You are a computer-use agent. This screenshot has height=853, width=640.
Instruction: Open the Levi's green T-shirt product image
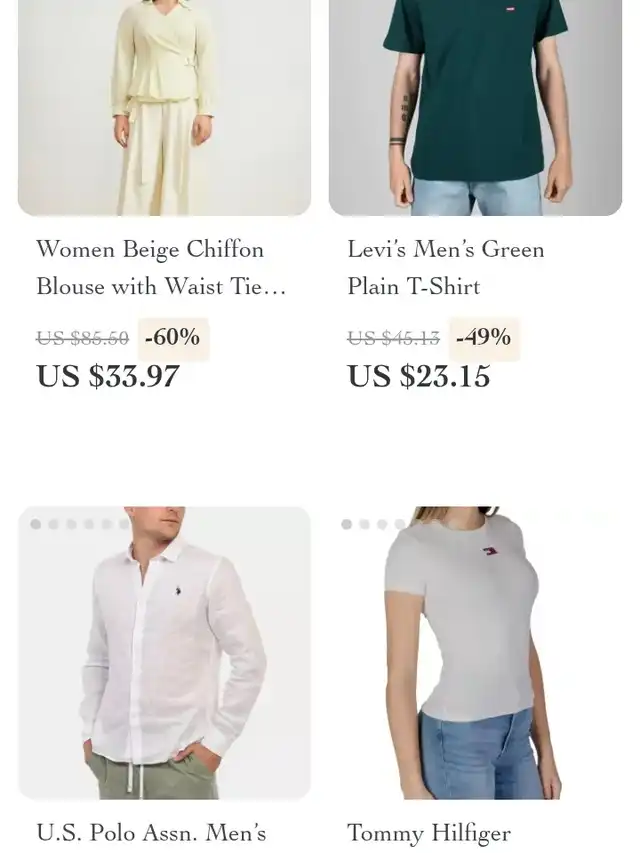(475, 108)
